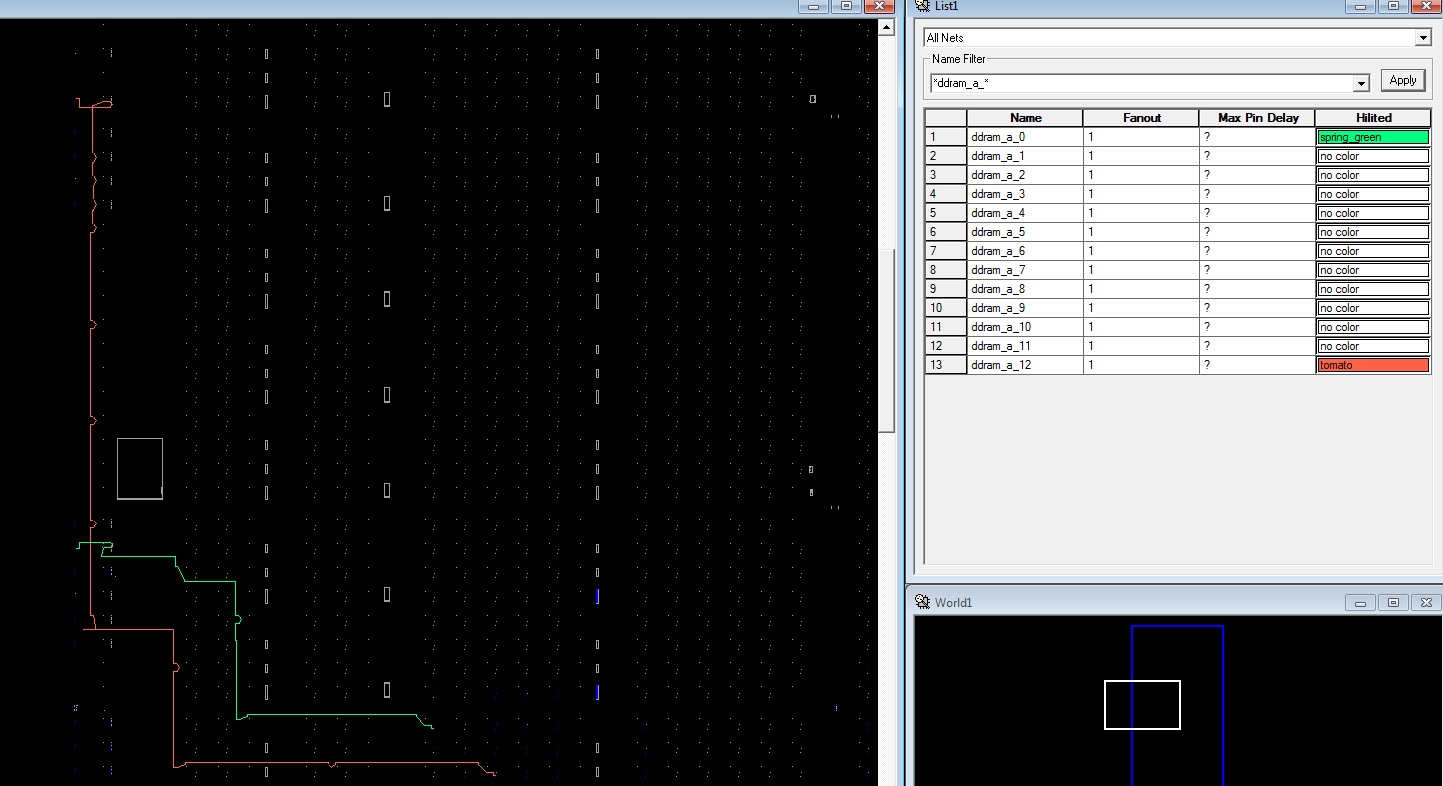This screenshot has height=786, width=1443.
Task: Maximize the World1 window
Action: pyautogui.click(x=1393, y=602)
